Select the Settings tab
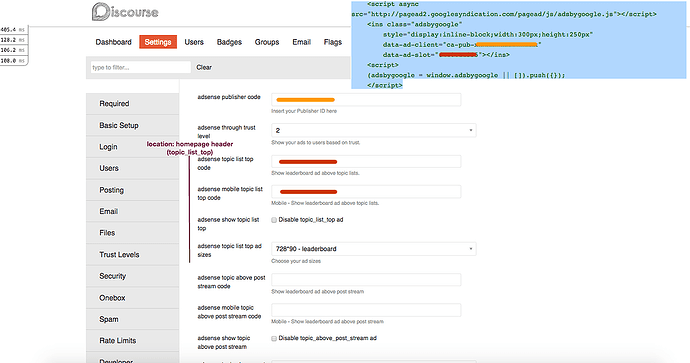The image size is (690, 363). click(158, 42)
